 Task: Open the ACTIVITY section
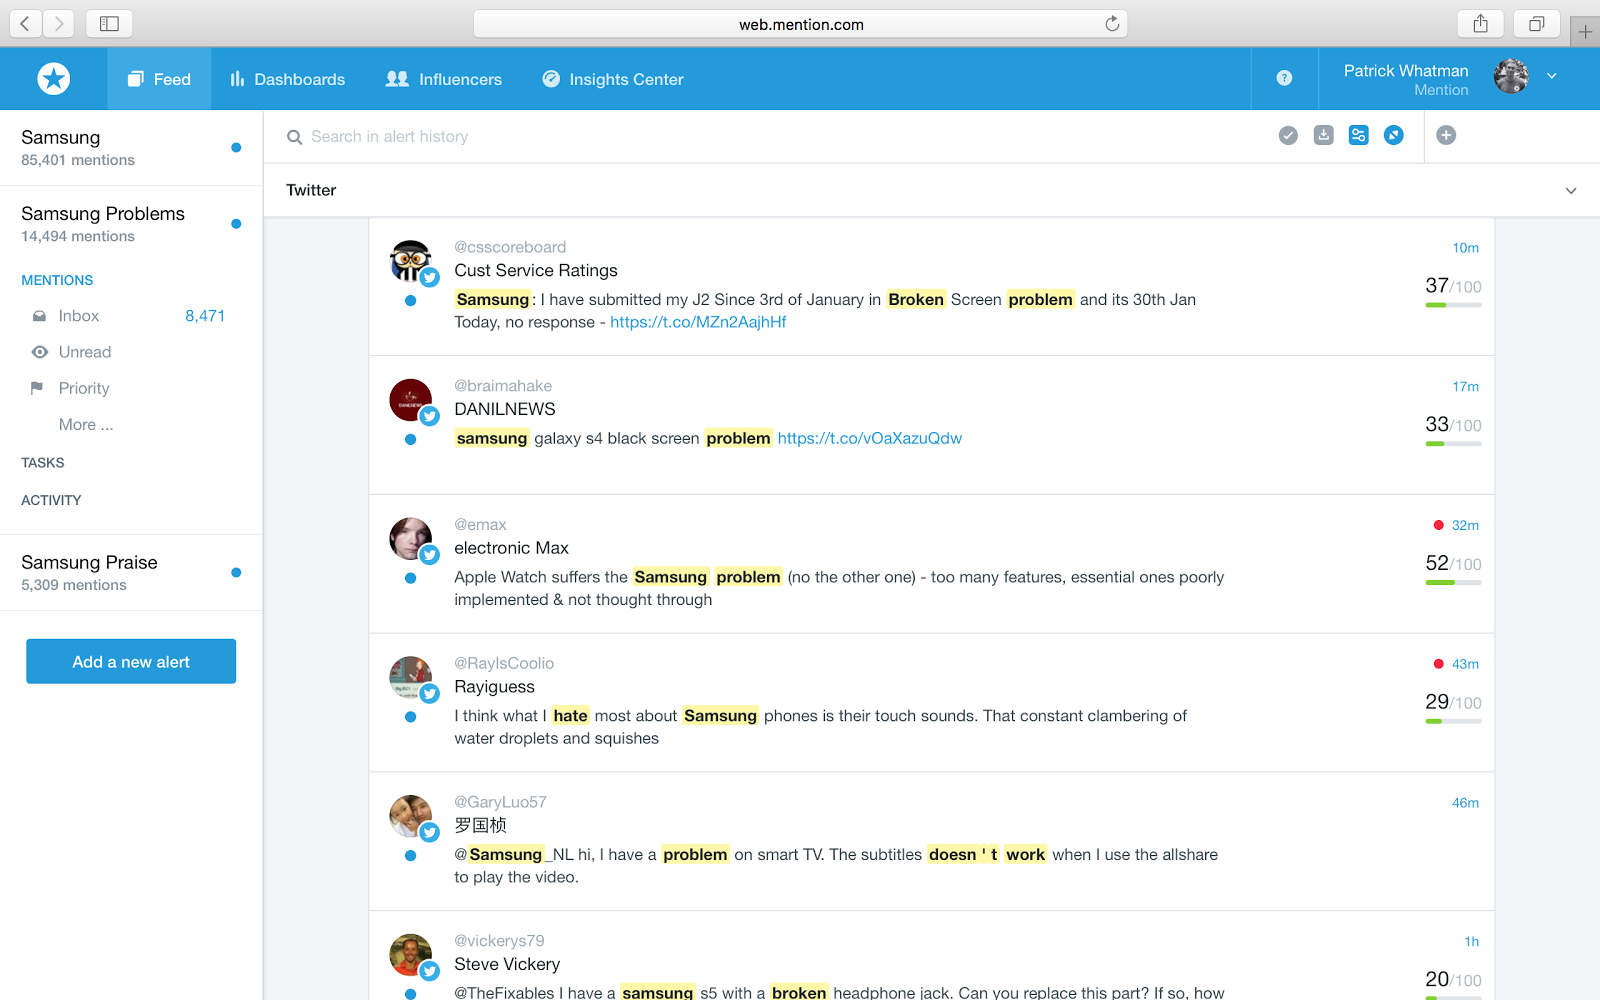[x=51, y=500]
